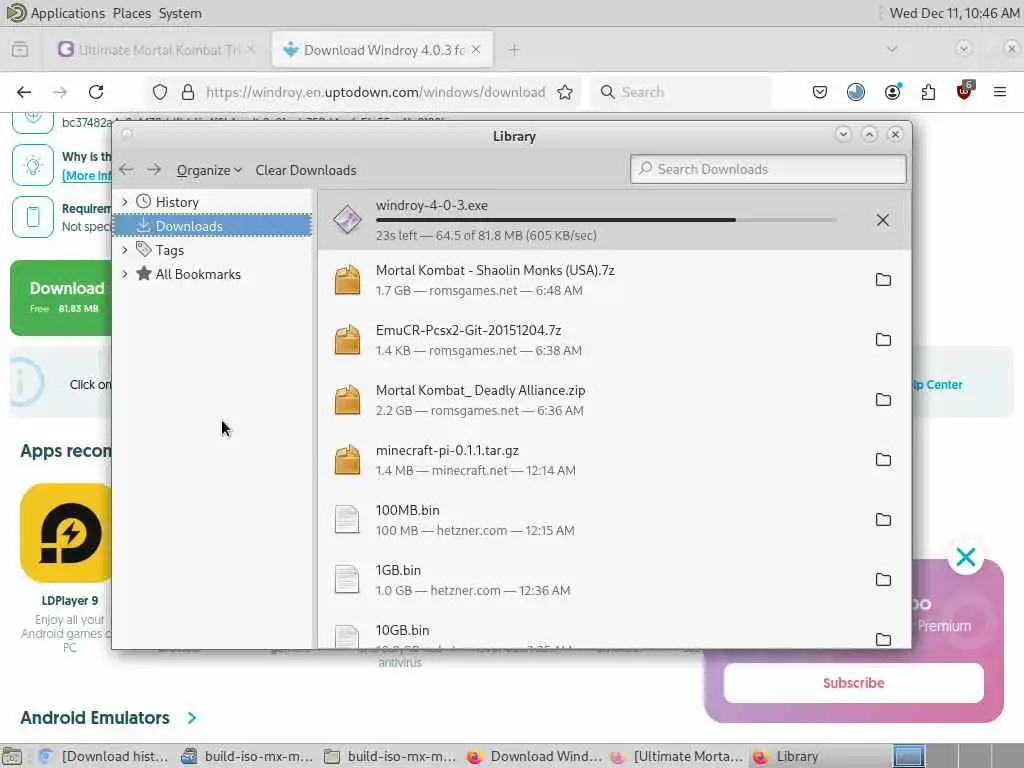Screen dimensions: 1024x768
Task: Open a new browser tab
Action: [x=514, y=50]
